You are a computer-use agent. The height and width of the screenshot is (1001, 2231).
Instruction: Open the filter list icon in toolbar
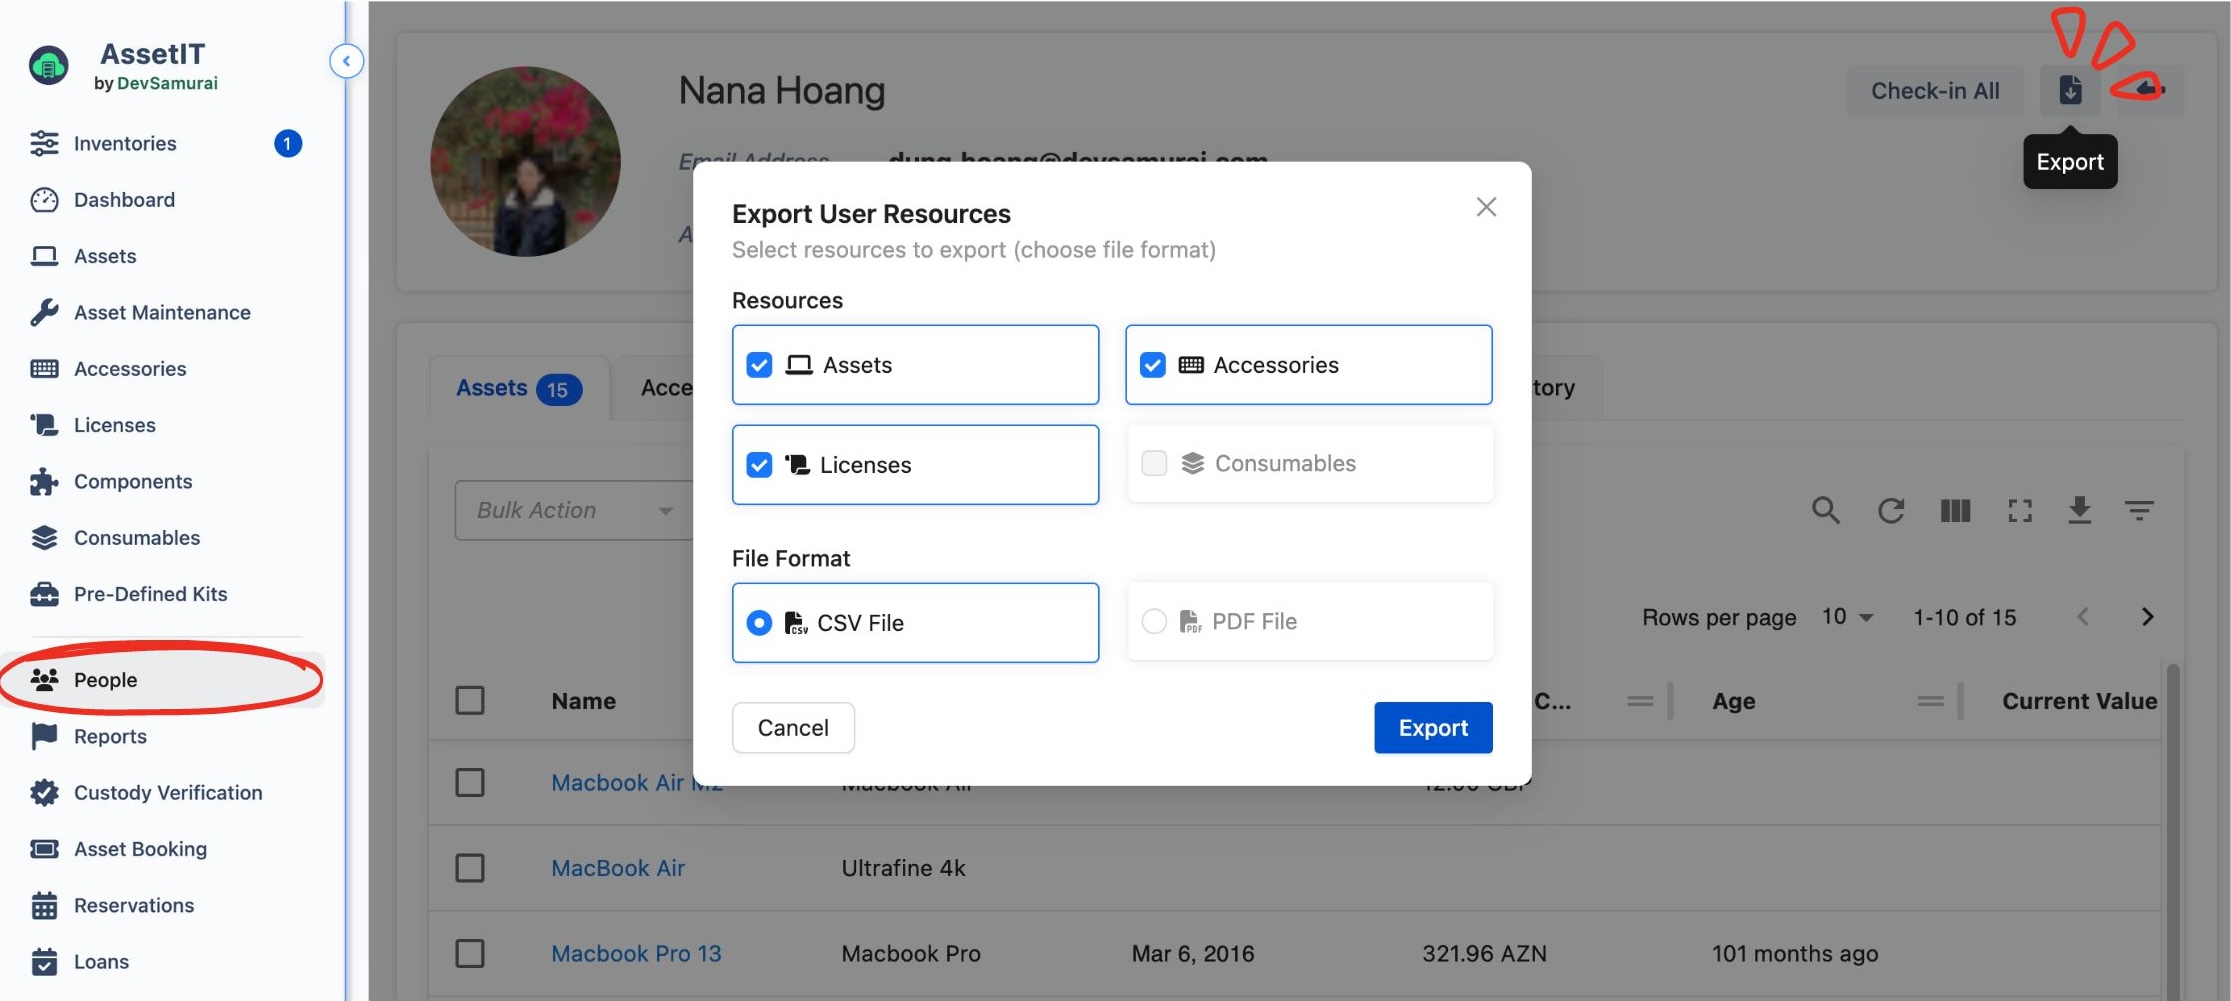(x=2139, y=511)
